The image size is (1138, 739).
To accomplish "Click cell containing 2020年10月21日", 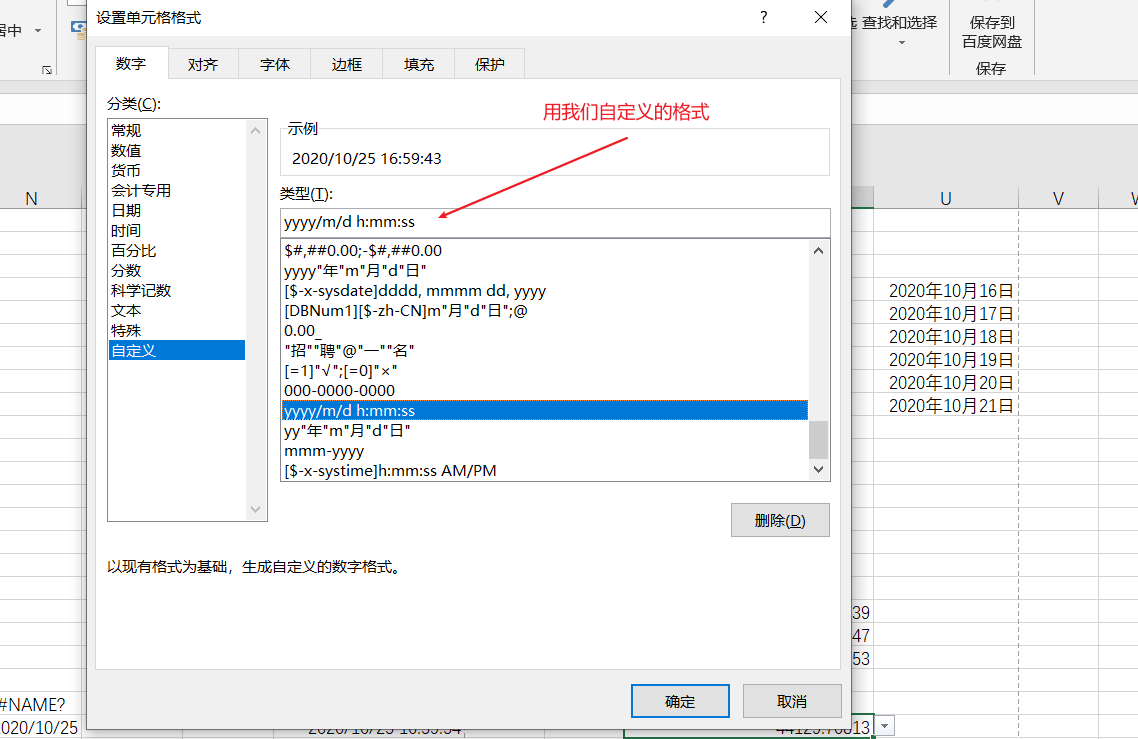I will pos(946,406).
